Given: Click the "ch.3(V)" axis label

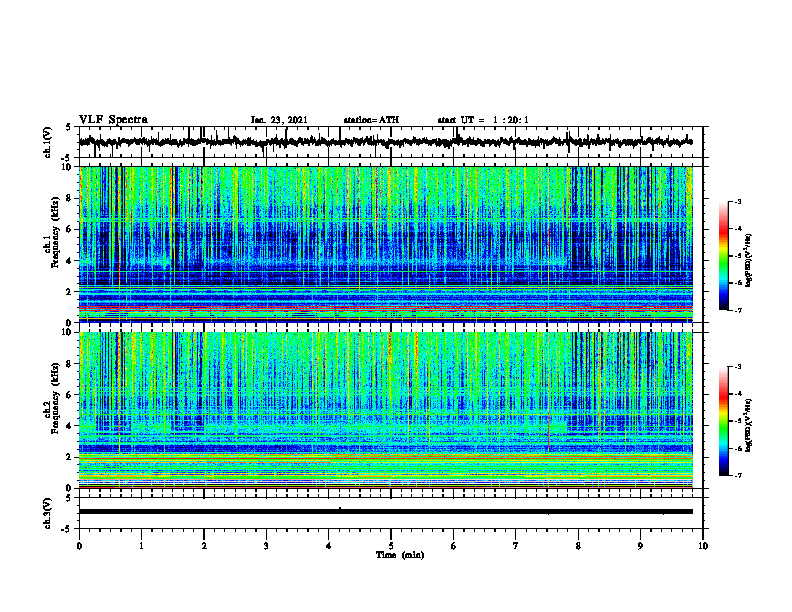Looking at the screenshot, I should [x=48, y=514].
